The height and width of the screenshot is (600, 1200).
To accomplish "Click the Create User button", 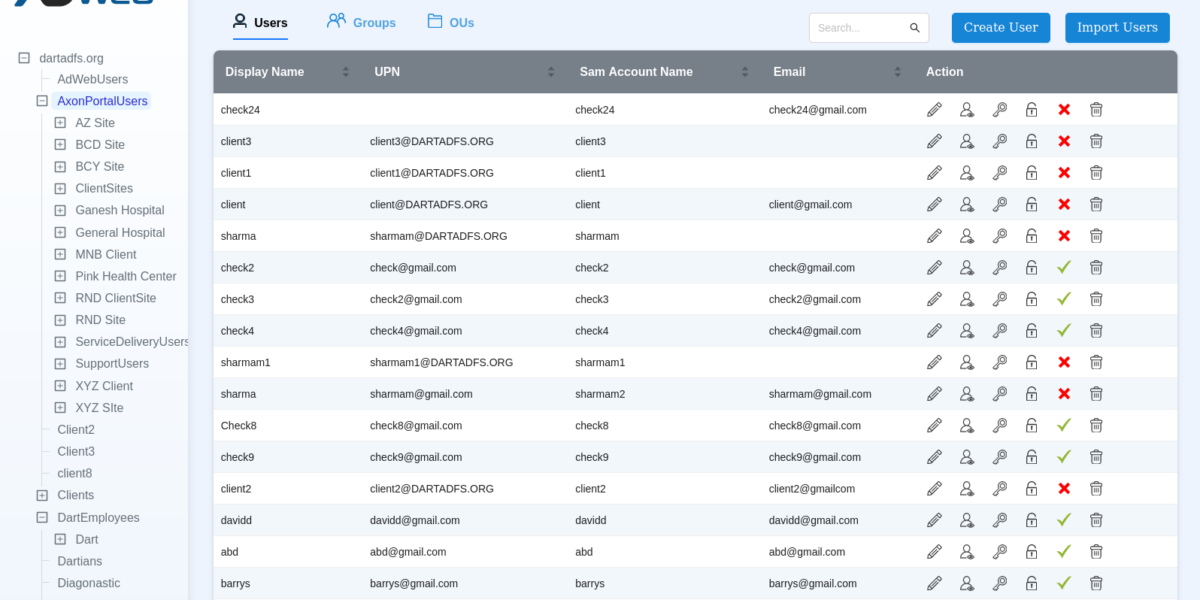I will 1000,28.
